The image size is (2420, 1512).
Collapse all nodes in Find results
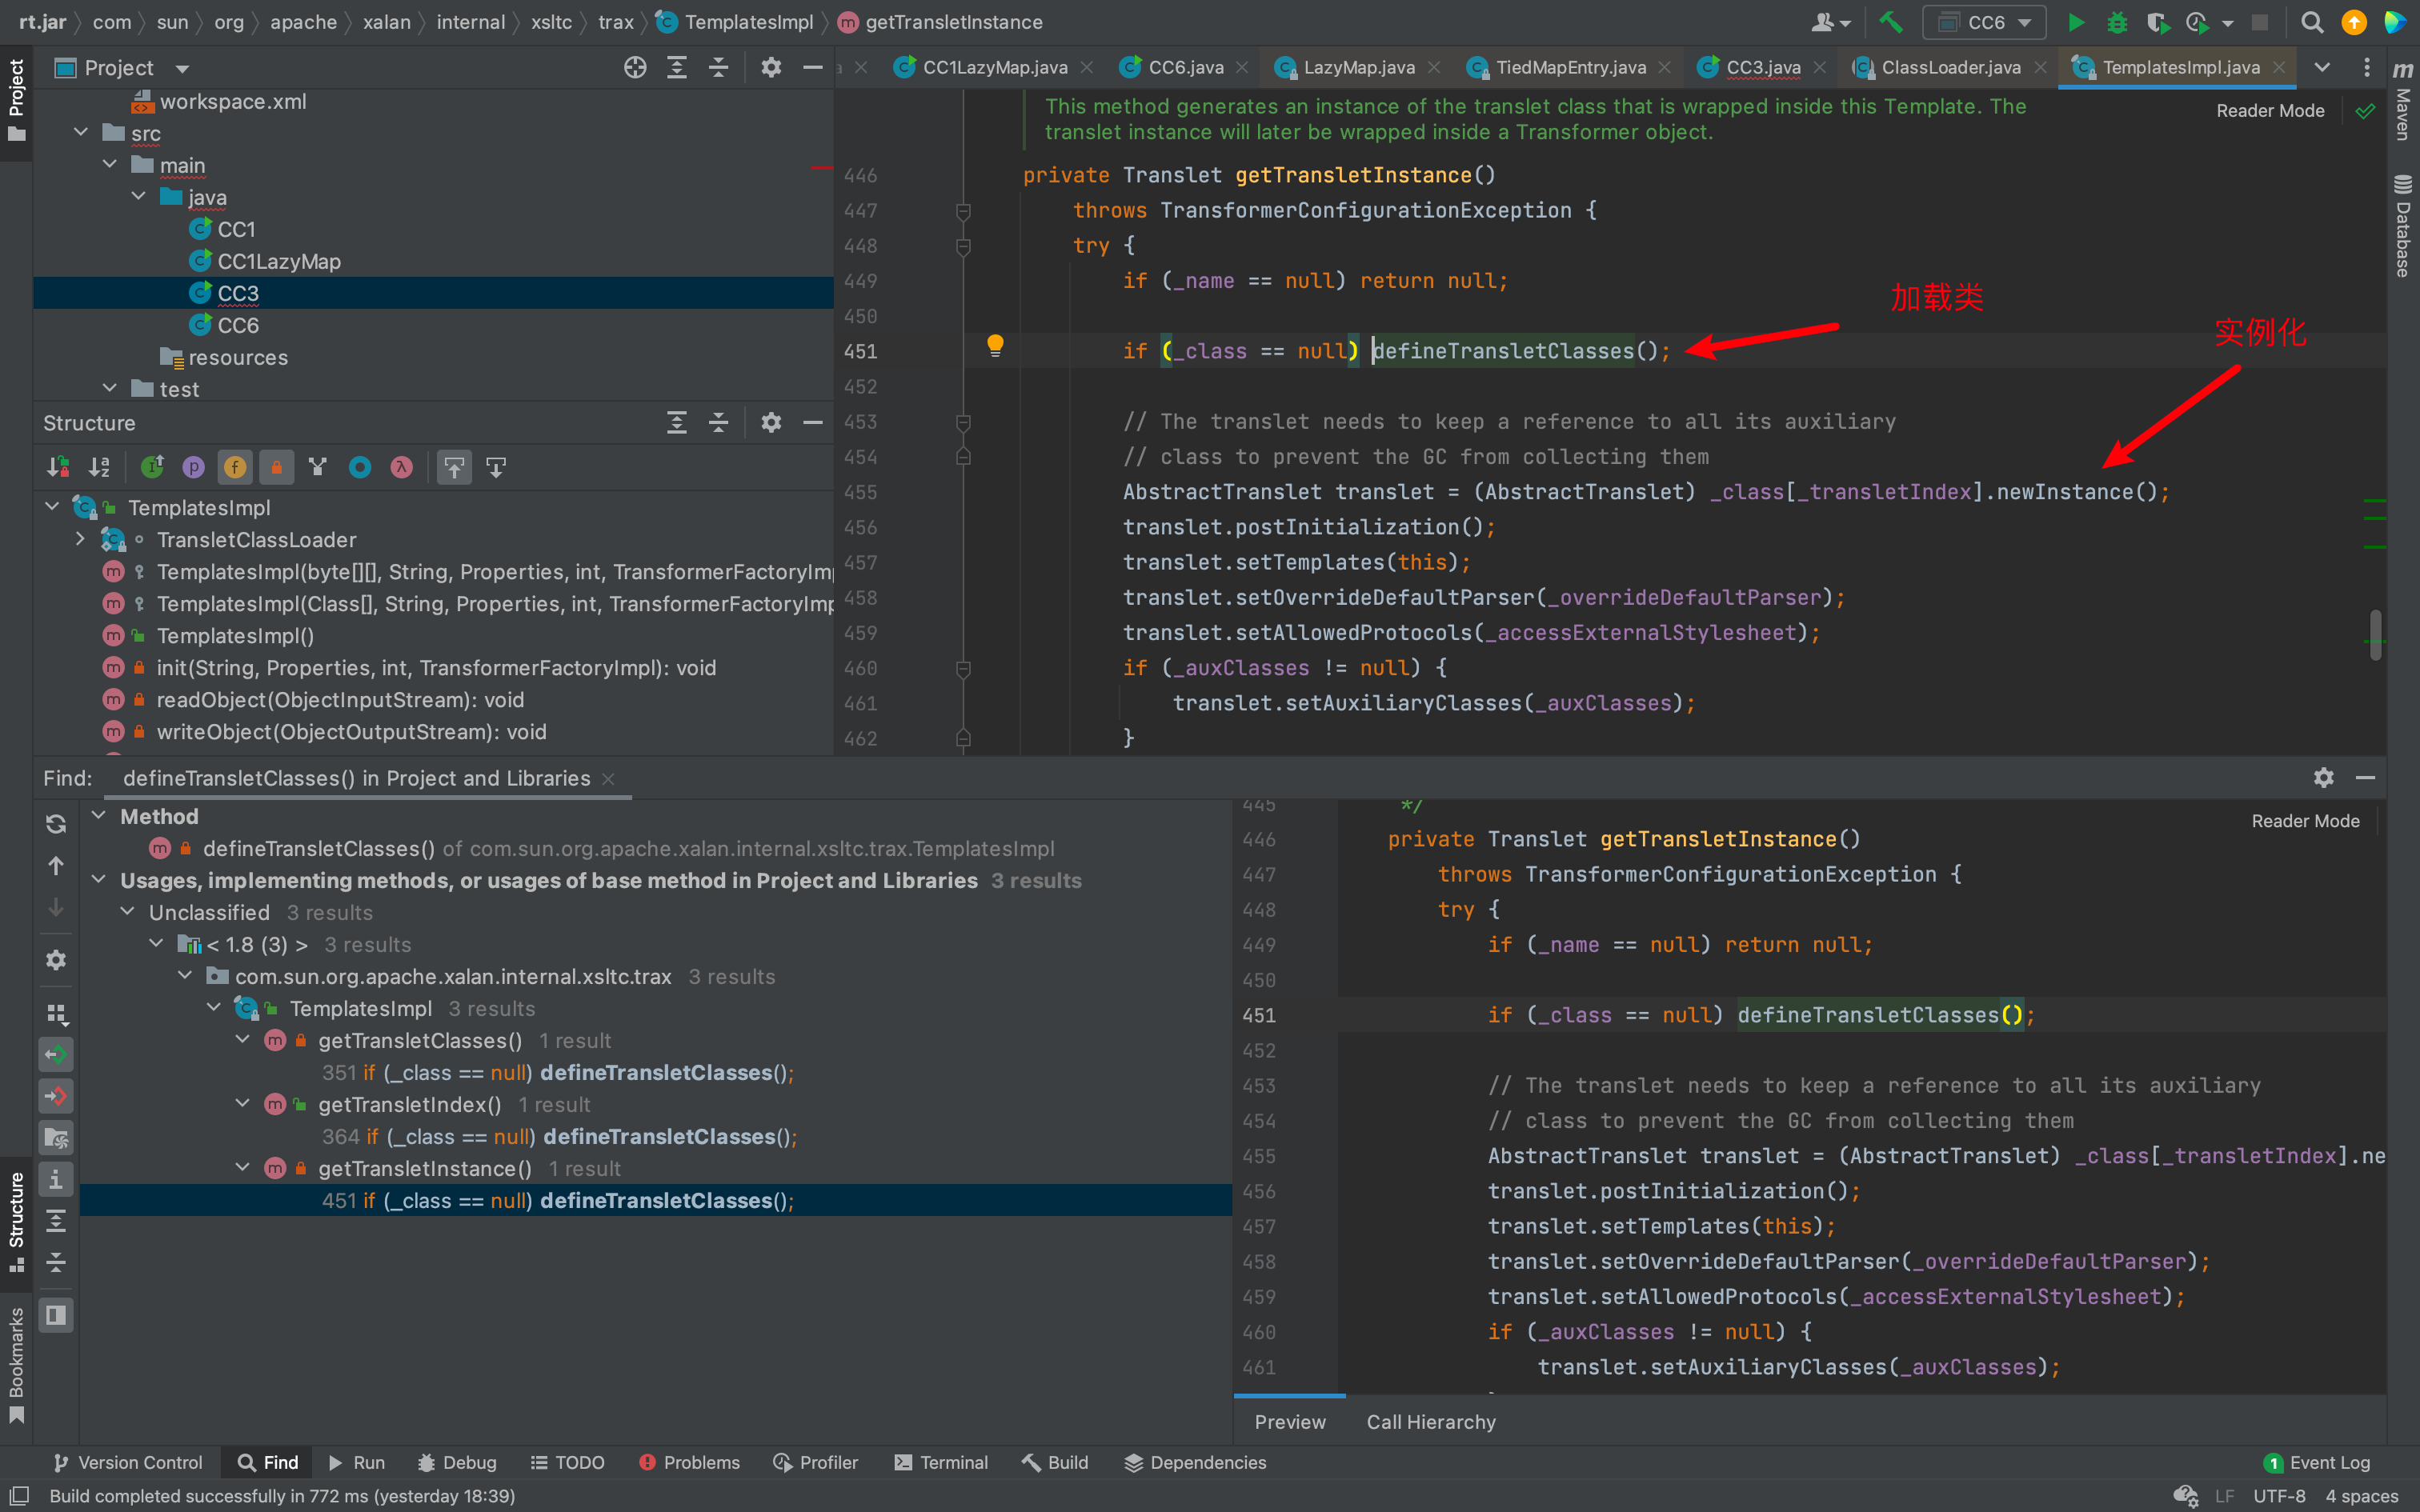coord(56,1262)
